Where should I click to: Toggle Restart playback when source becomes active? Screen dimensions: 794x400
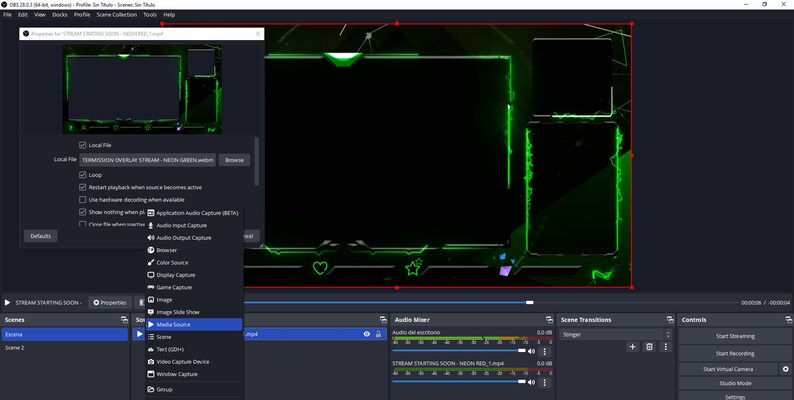point(83,187)
